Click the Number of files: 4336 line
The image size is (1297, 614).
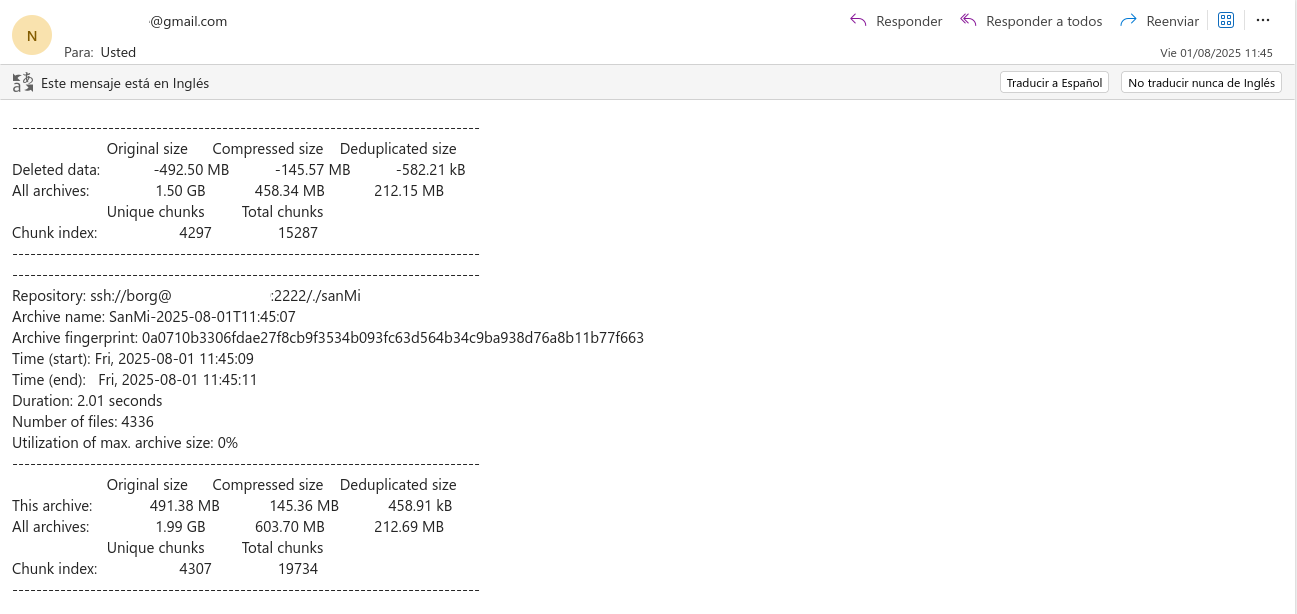(83, 422)
